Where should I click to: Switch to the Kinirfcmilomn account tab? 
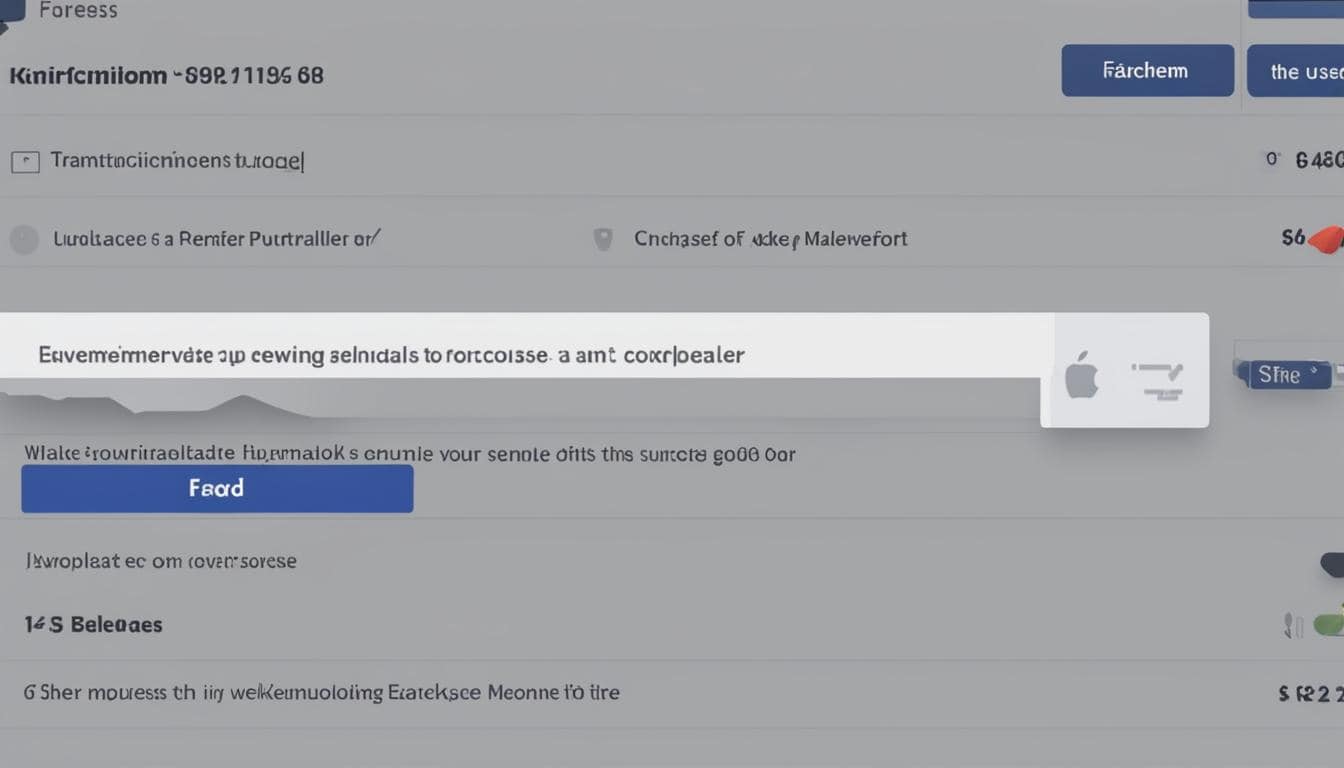[165, 75]
